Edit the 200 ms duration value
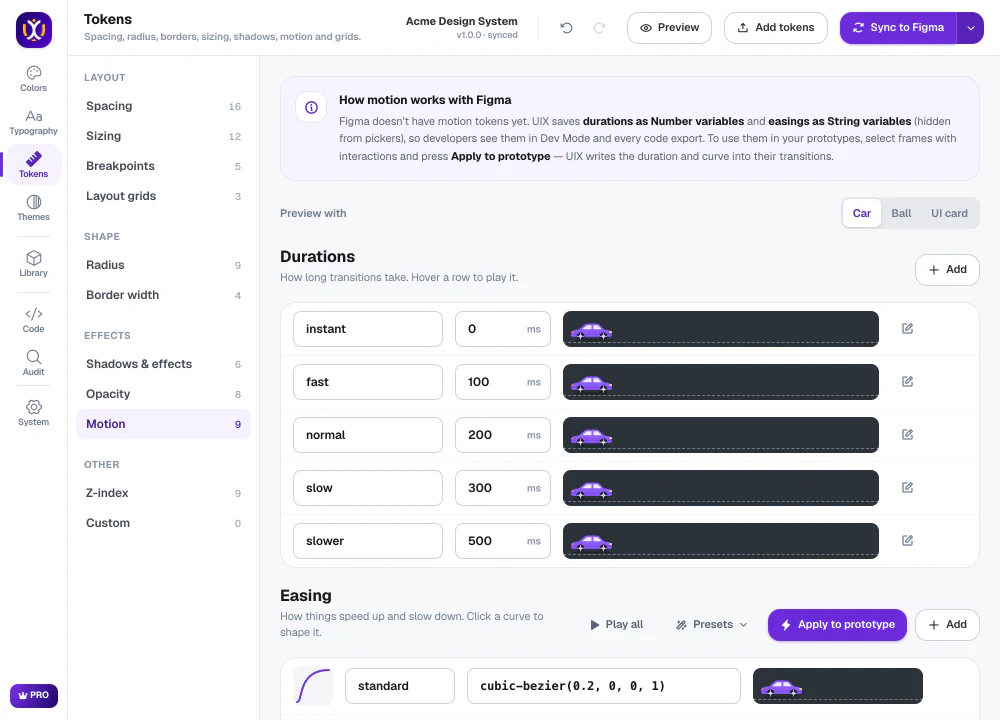Image resolution: width=1000 pixels, height=720 pixels. 503,435
